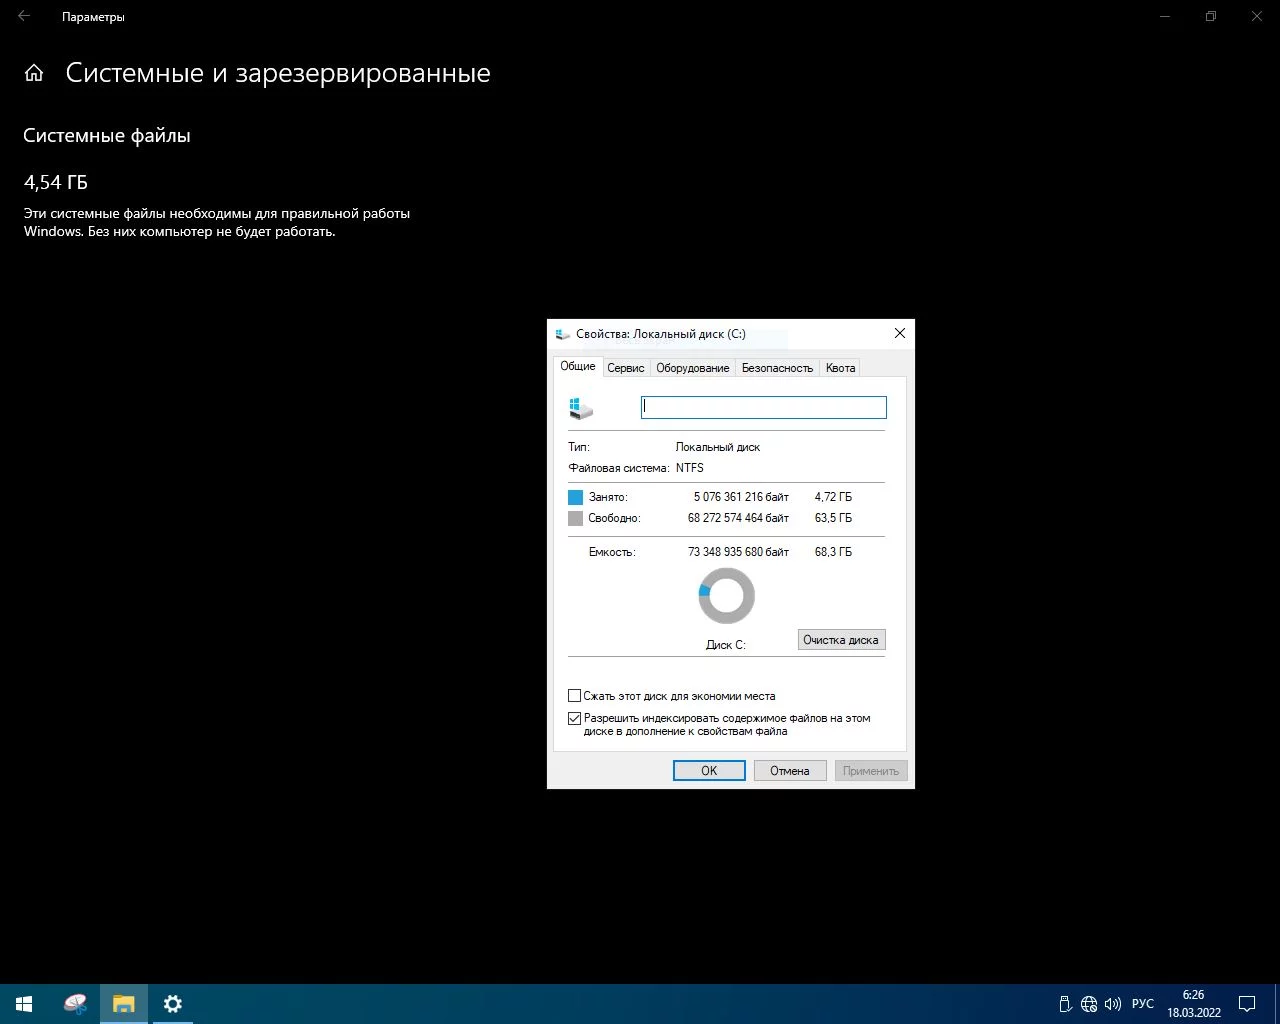Click the Очистка диска button

click(x=841, y=640)
